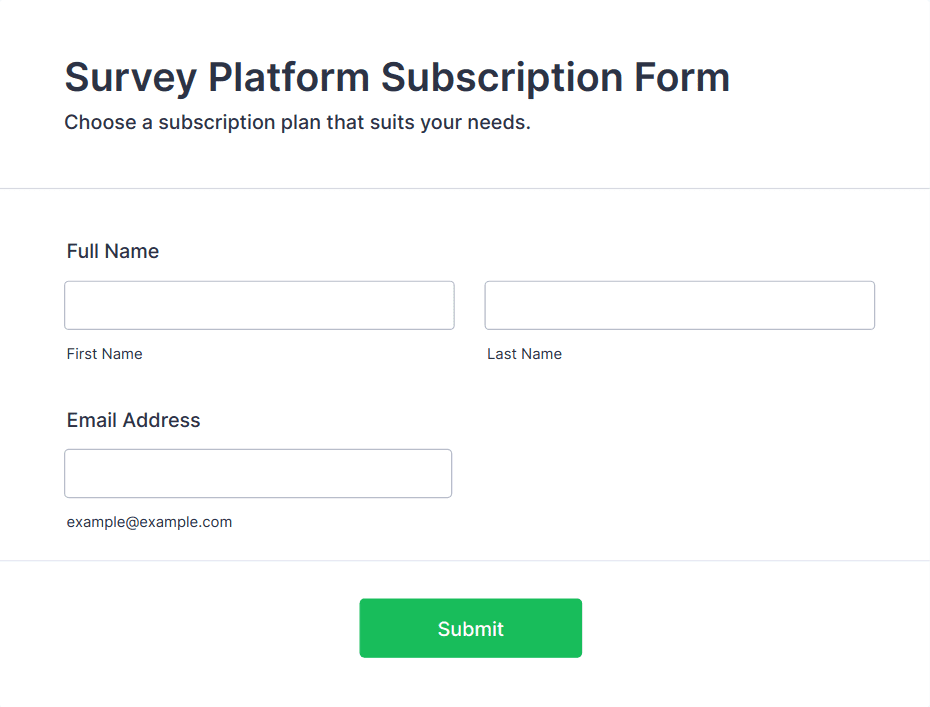Click the Last Name sublabel text
This screenshot has width=930, height=707.
[524, 354]
